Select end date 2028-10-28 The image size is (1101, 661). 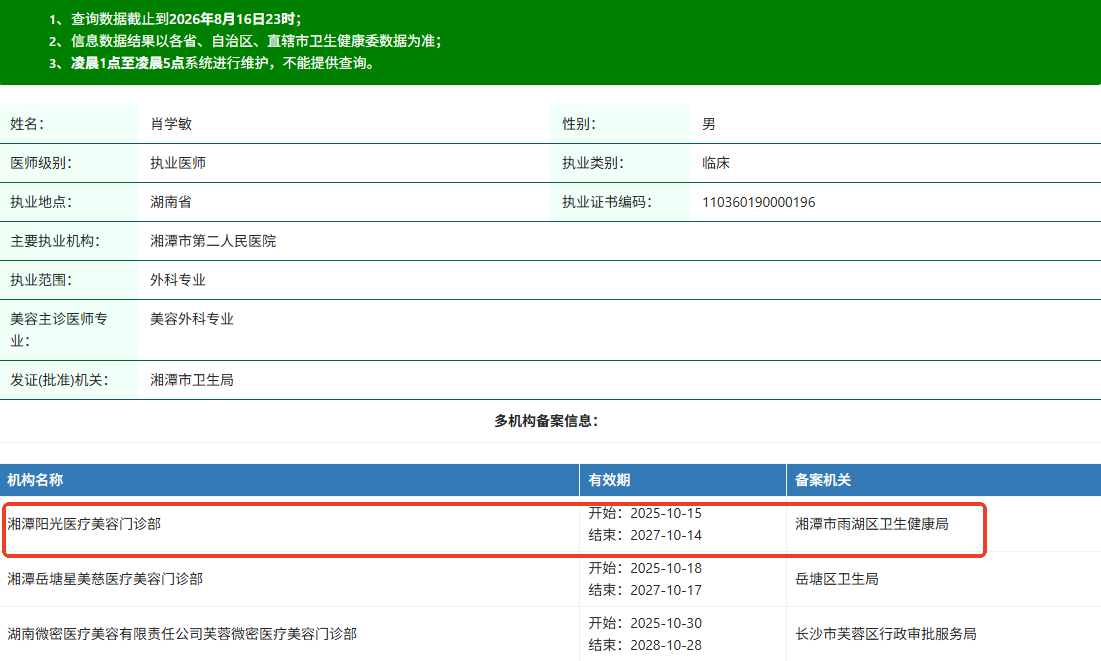(666, 645)
